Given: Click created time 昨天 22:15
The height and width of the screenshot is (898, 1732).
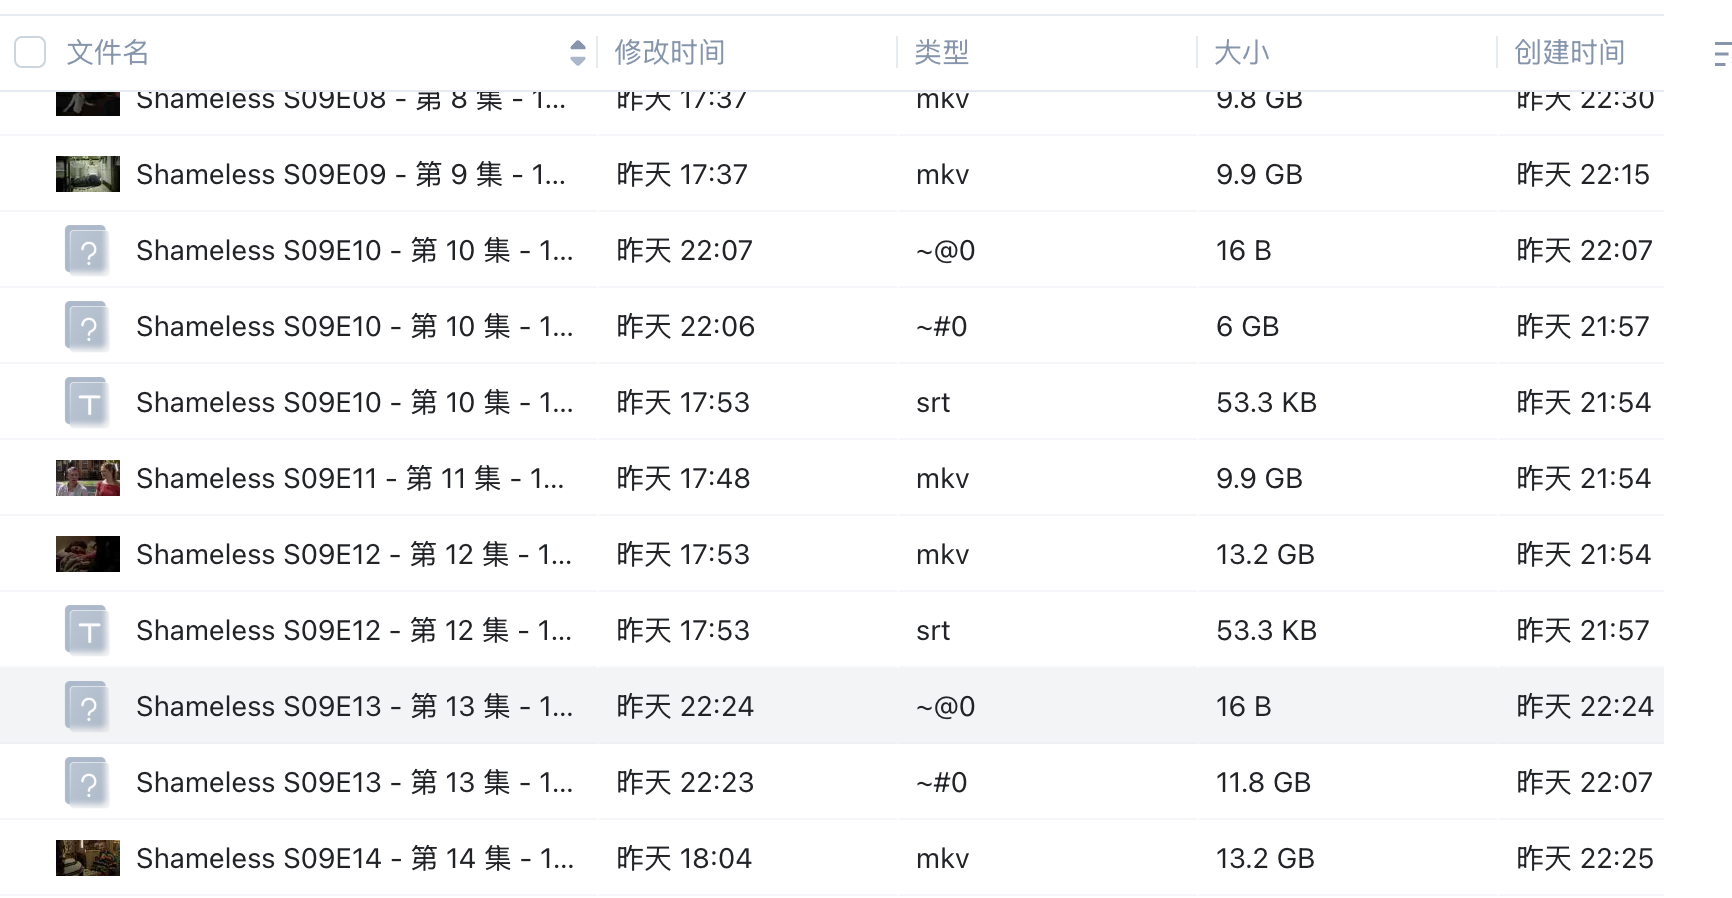Looking at the screenshot, I should pos(1583,174).
